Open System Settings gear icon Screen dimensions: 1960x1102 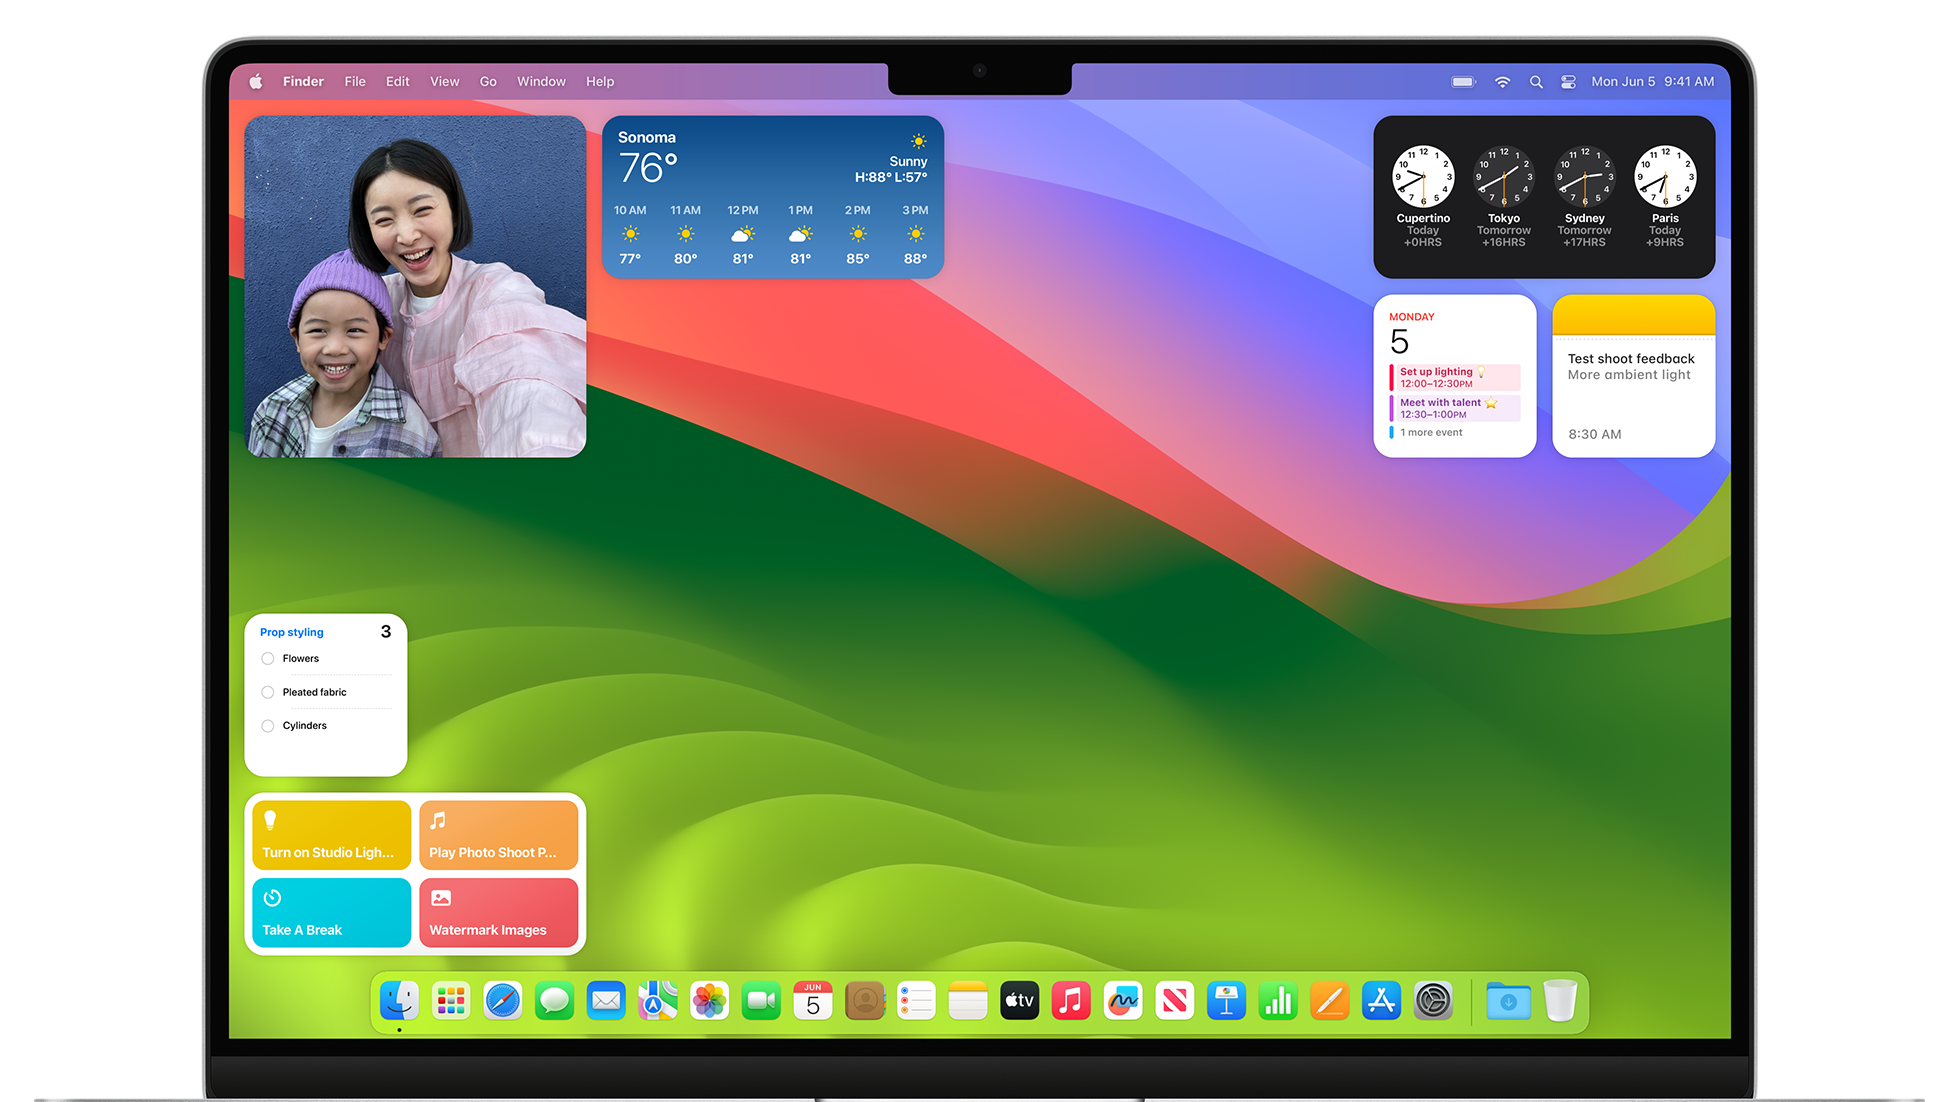tap(1433, 1001)
